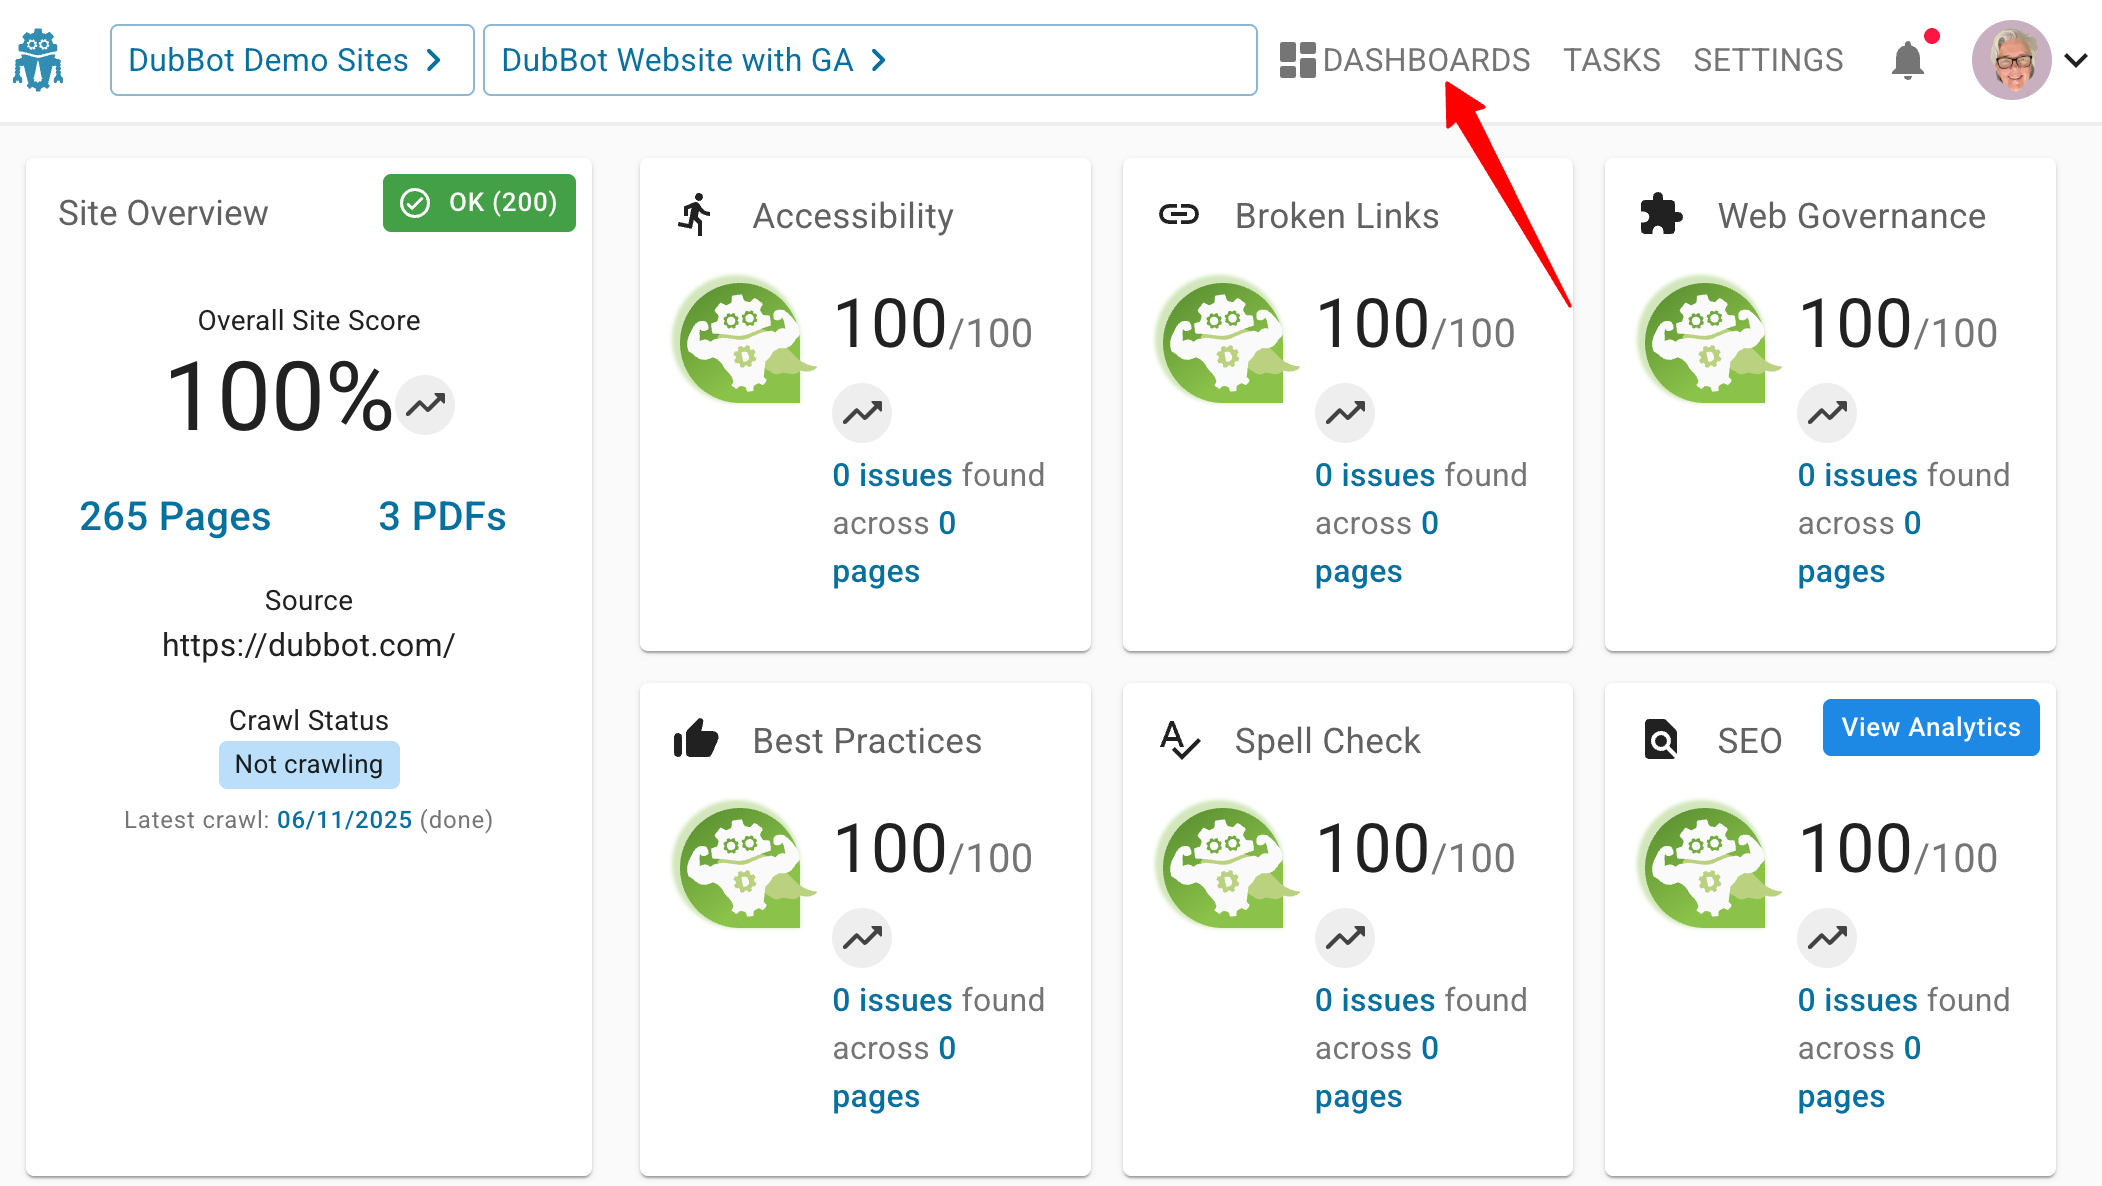Click the green OK (200) status badge

point(479,203)
